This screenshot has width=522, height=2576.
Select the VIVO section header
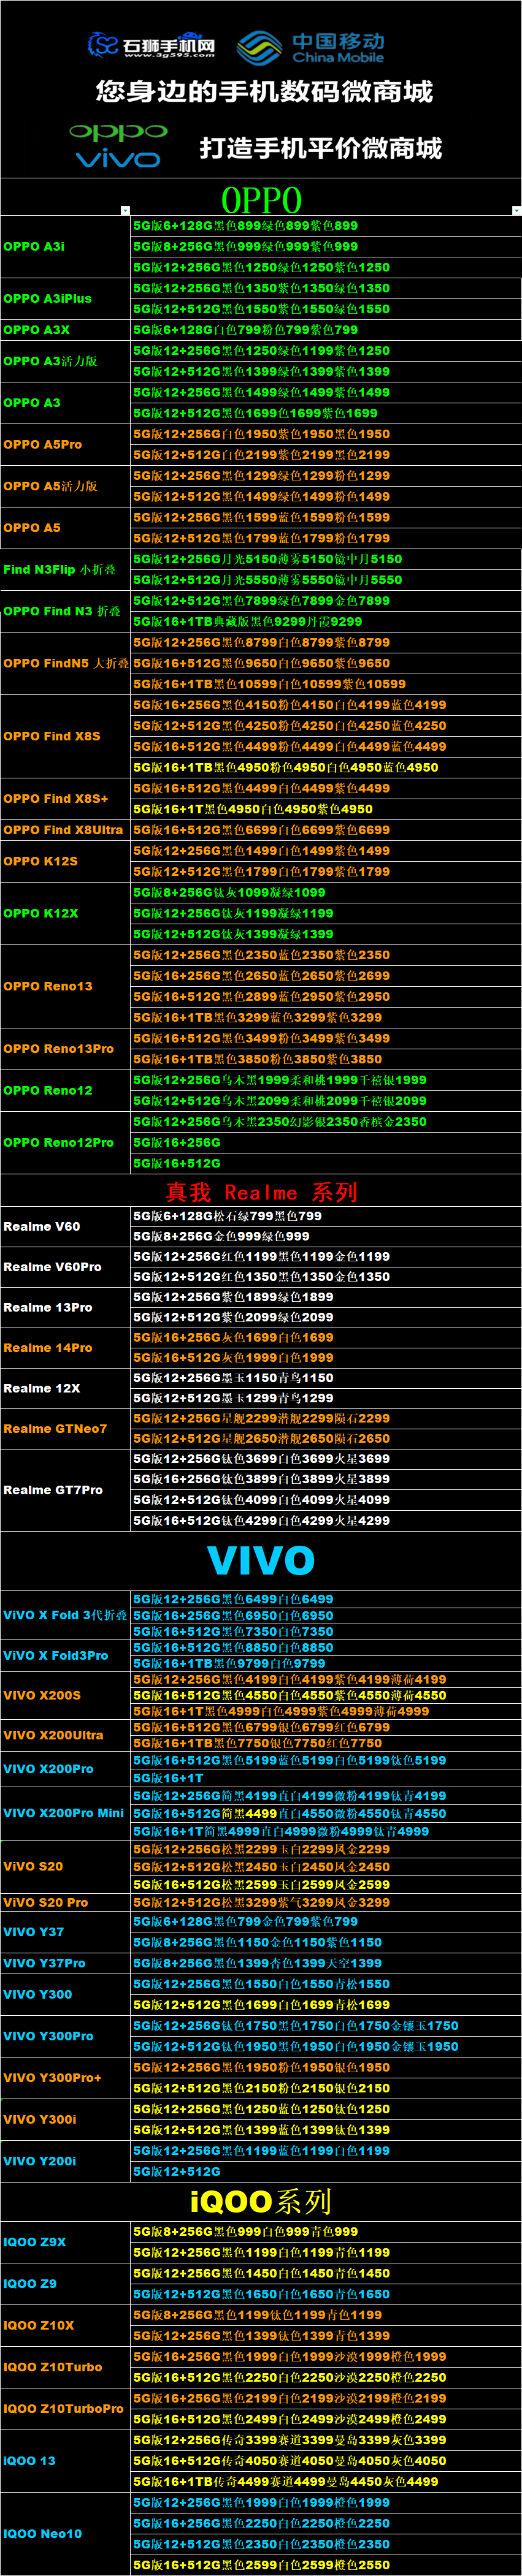point(261,1560)
